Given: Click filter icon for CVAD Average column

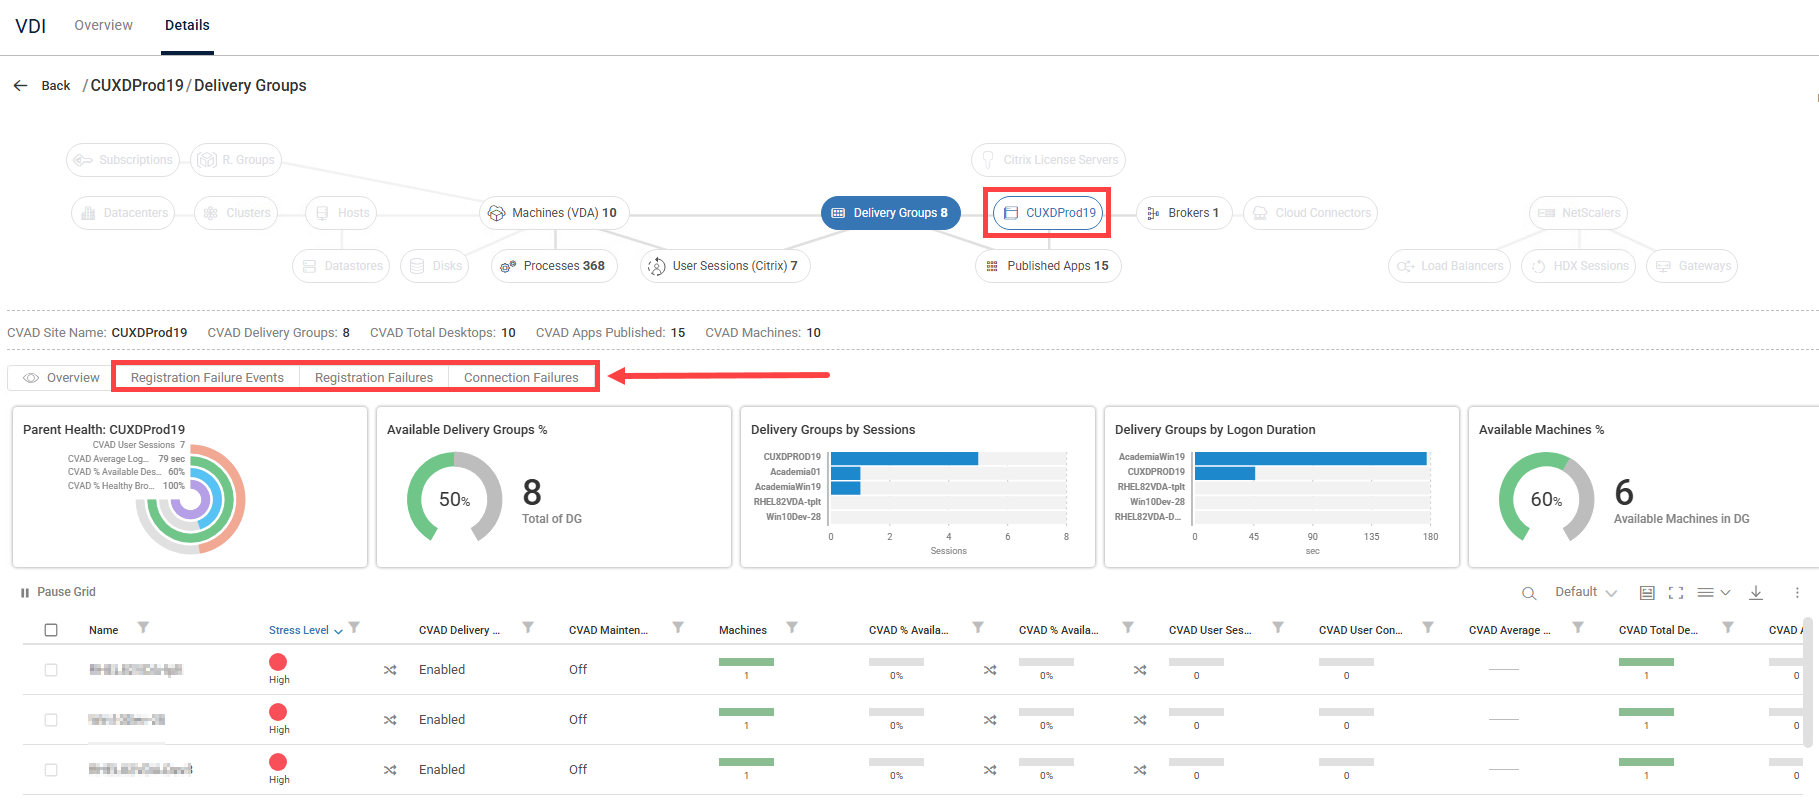Looking at the screenshot, I should pyautogui.click(x=1578, y=628).
